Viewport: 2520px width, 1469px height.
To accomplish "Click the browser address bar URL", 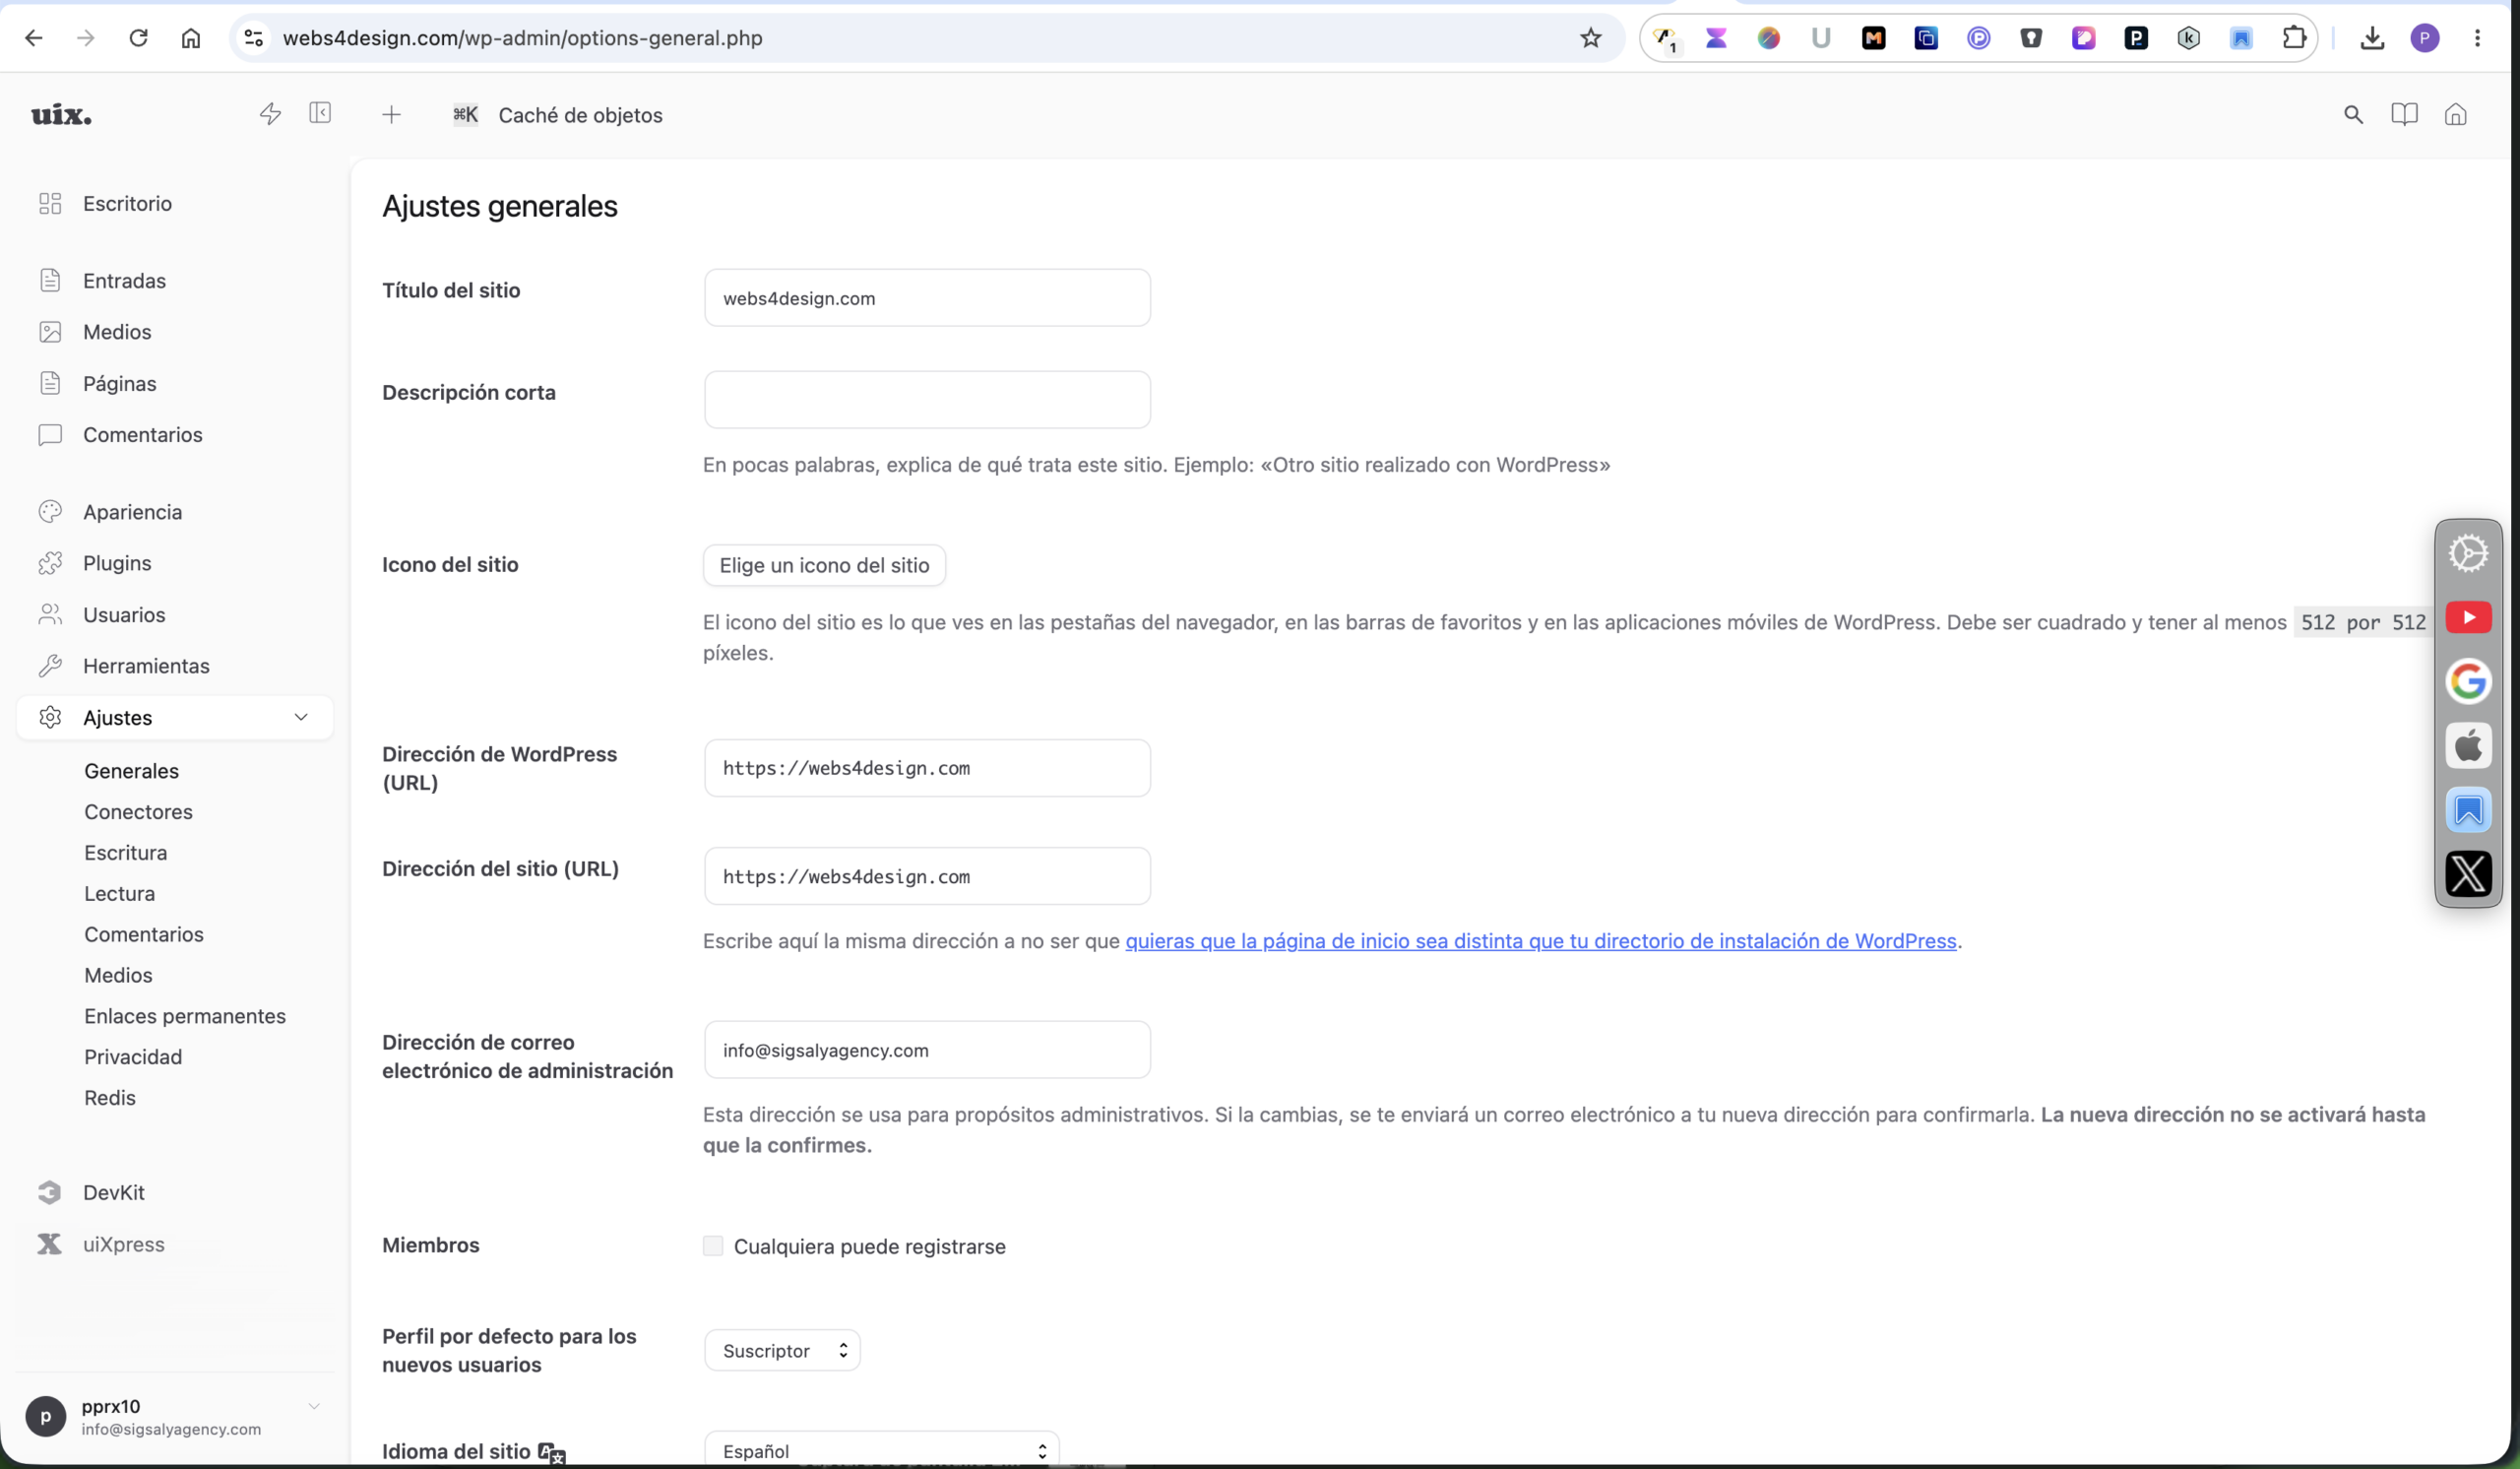I will [x=522, y=38].
